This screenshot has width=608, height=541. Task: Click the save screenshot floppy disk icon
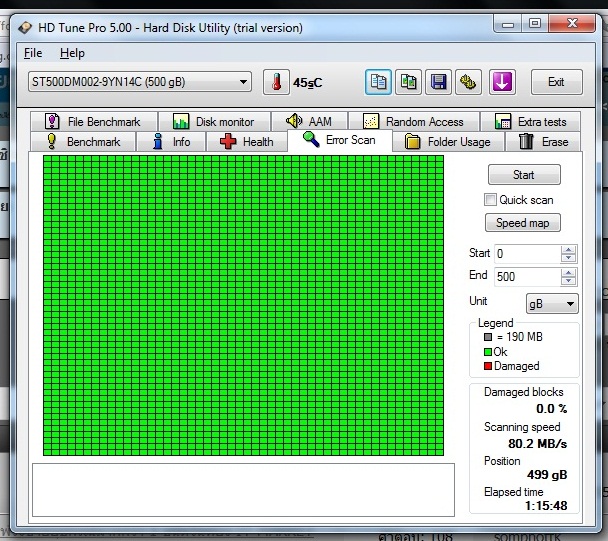click(x=438, y=82)
